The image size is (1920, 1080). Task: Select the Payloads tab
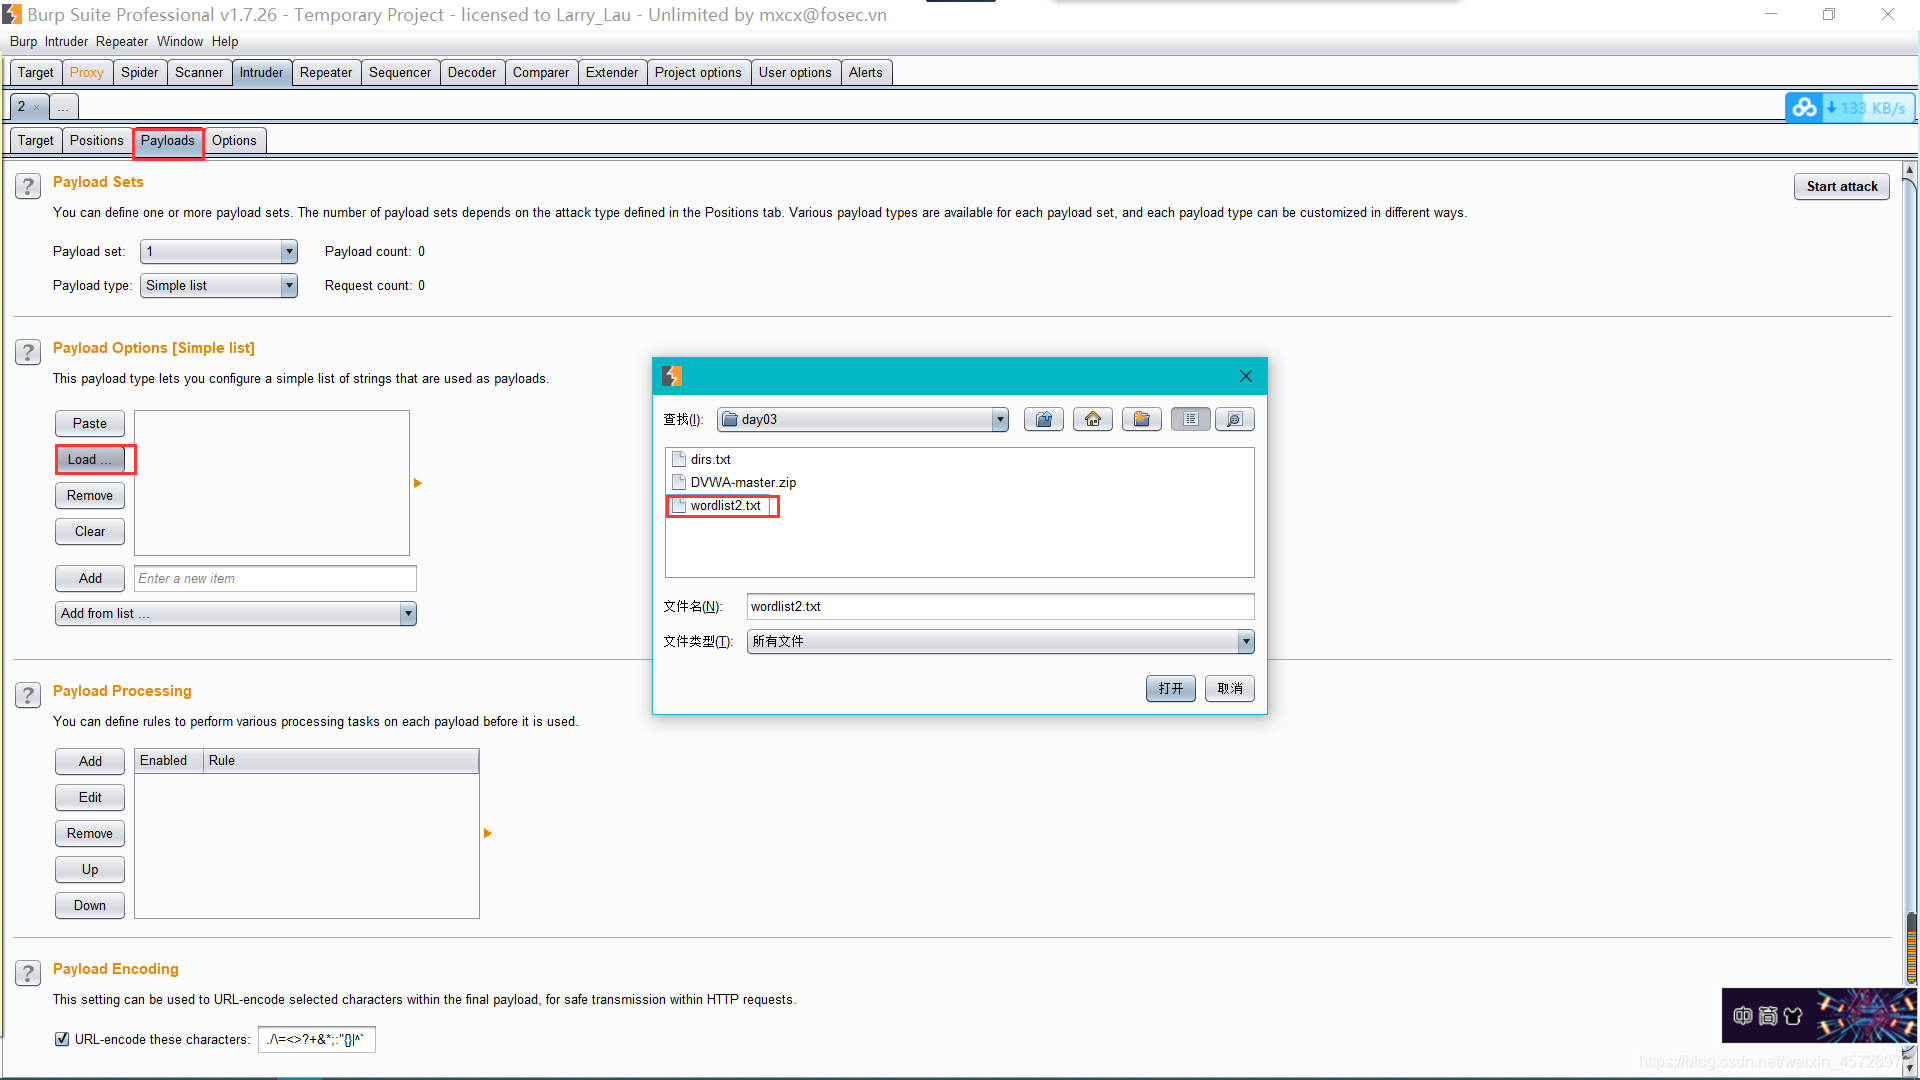pyautogui.click(x=166, y=140)
